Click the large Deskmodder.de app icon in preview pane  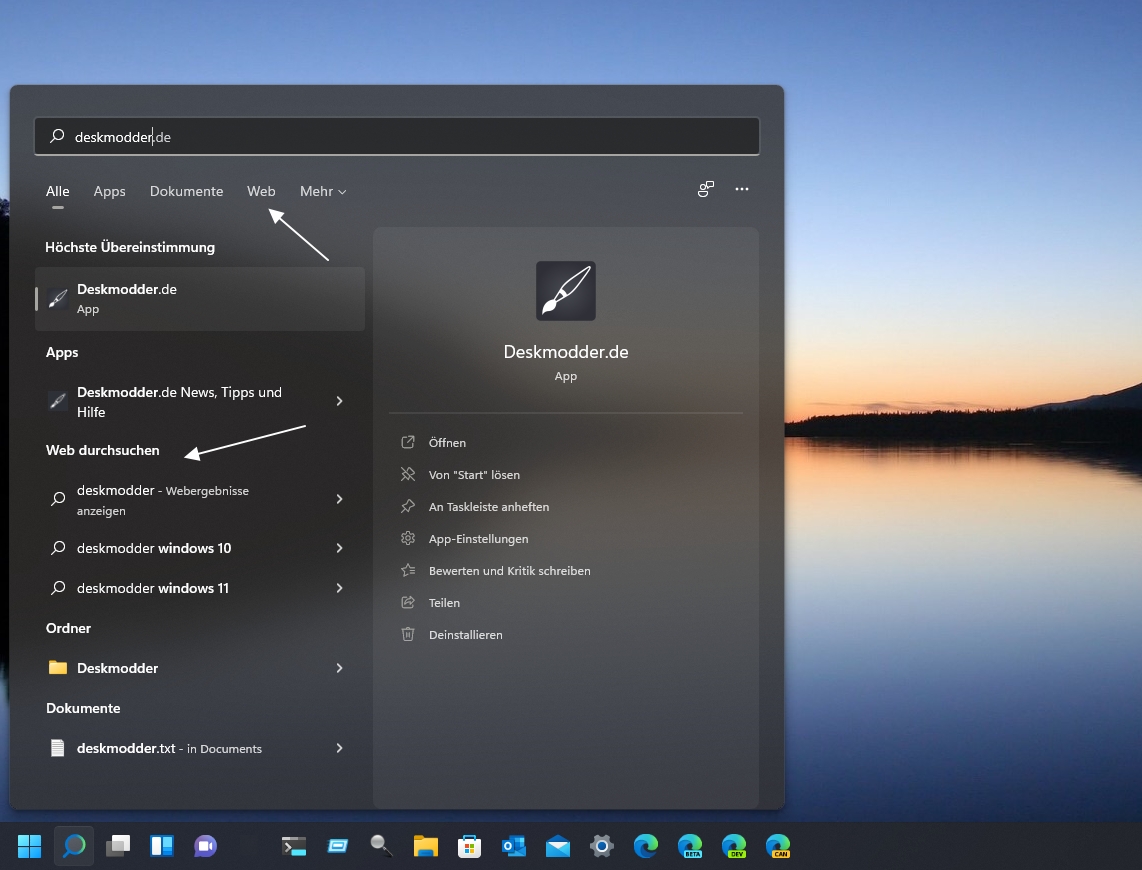[566, 291]
